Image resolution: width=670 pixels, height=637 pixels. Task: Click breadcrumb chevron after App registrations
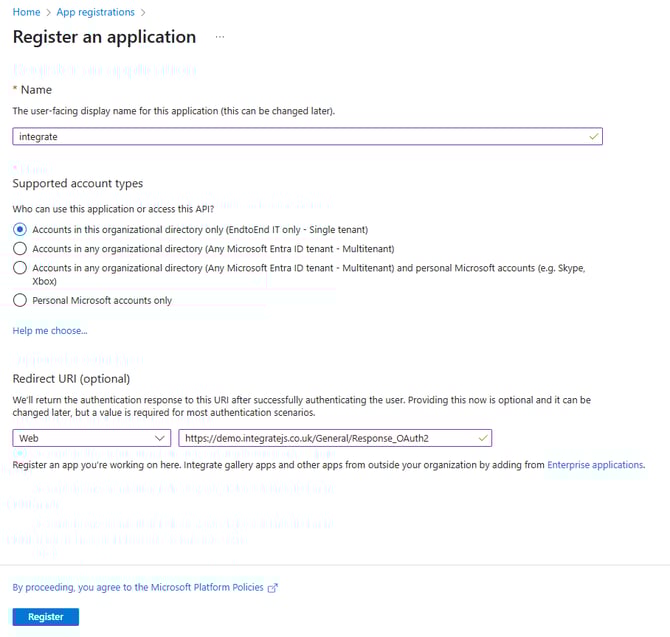pos(143,12)
